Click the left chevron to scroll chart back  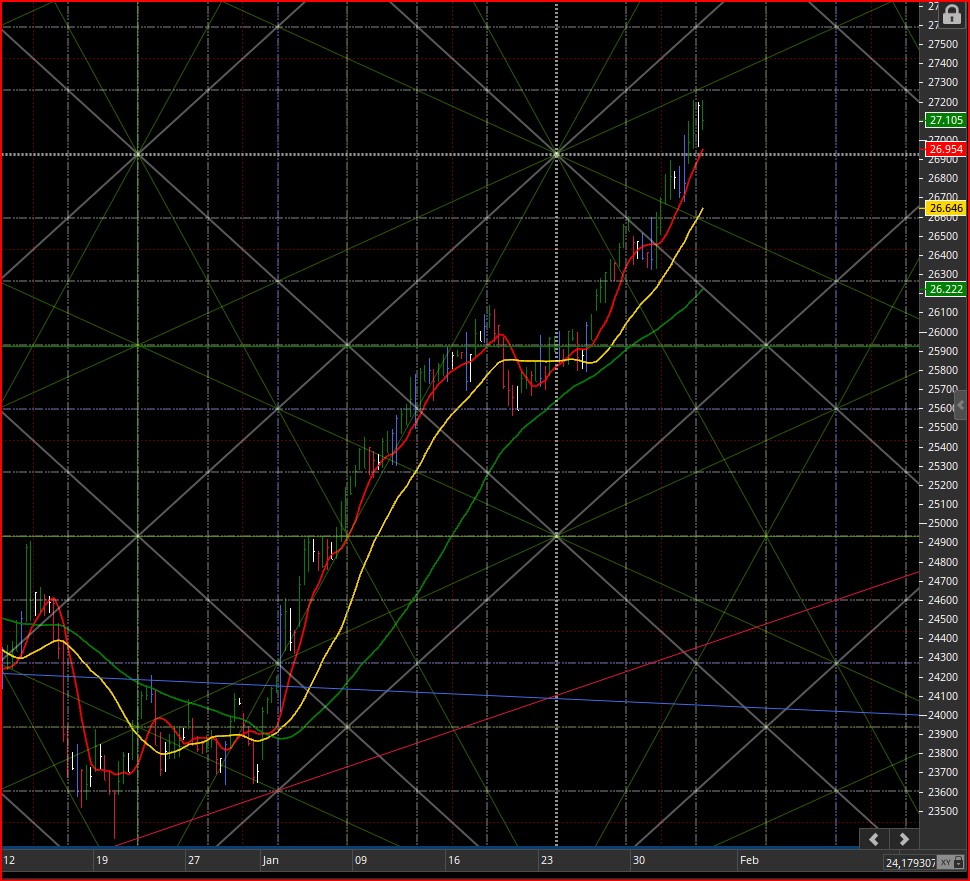pyautogui.click(x=874, y=839)
